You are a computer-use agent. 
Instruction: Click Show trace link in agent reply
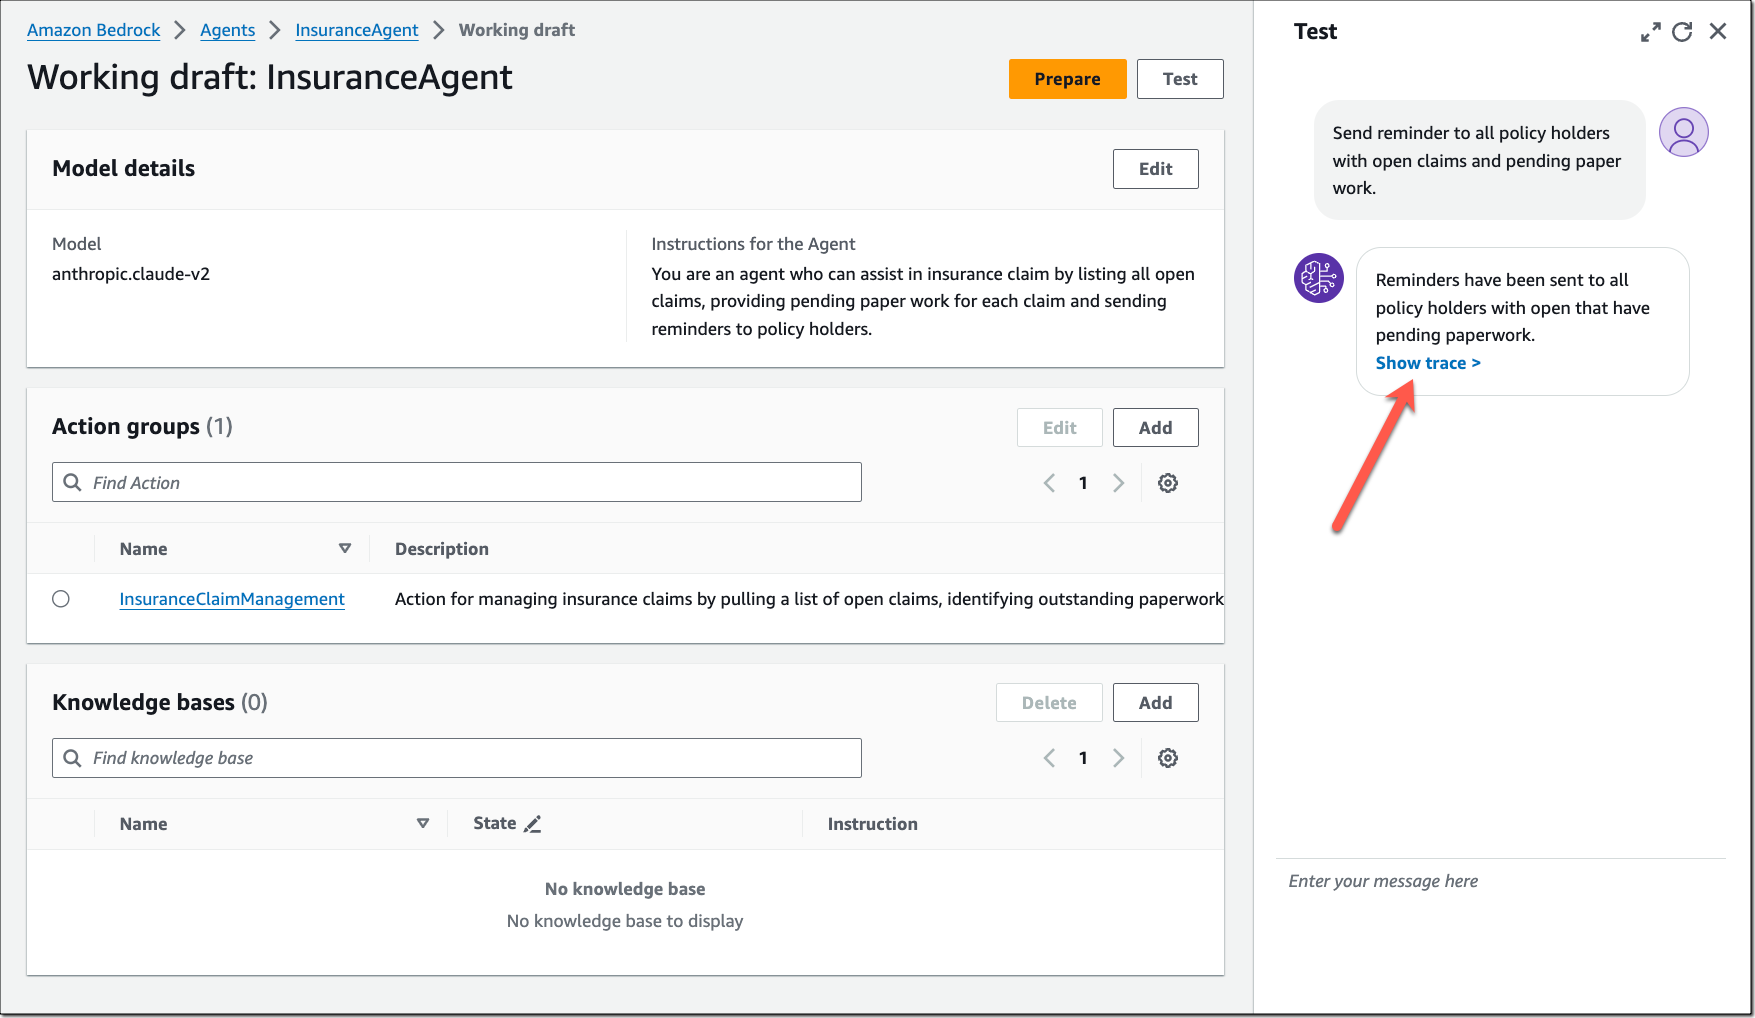(1428, 363)
